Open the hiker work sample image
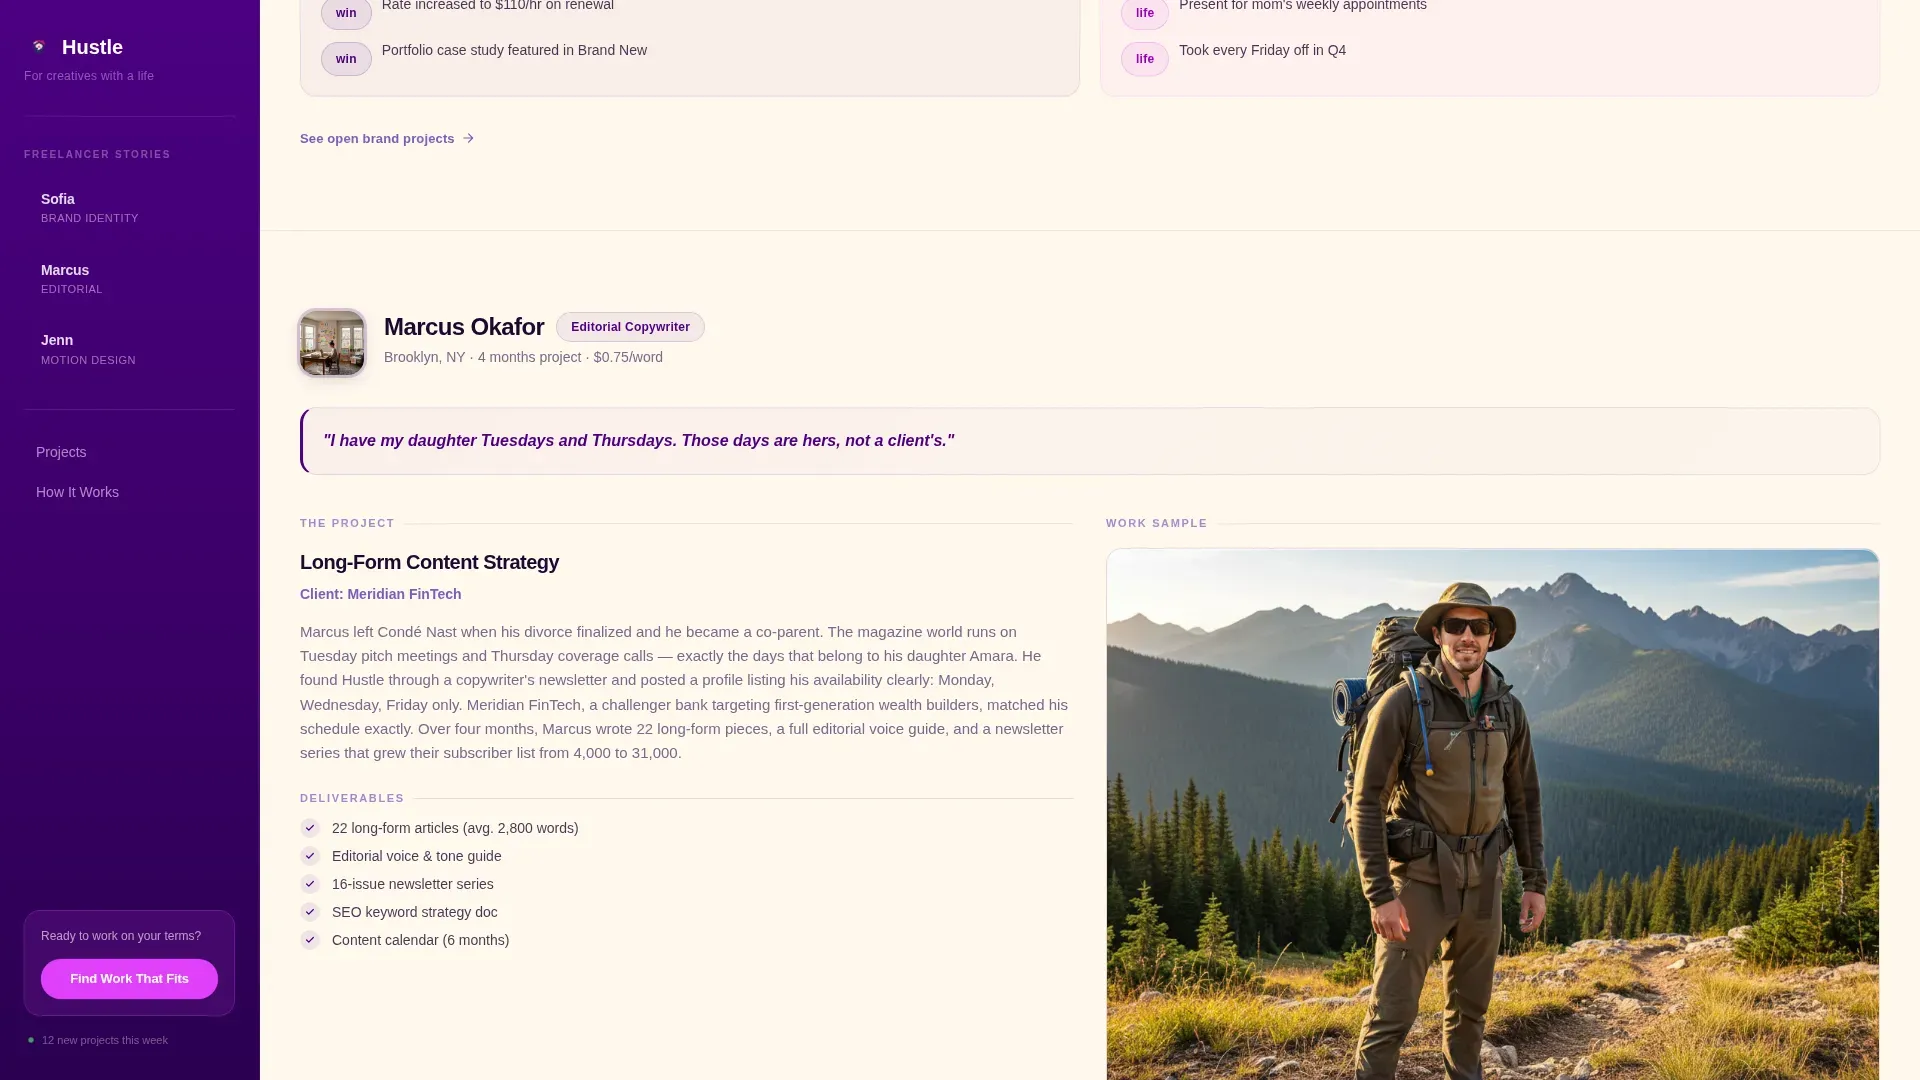 1492,814
